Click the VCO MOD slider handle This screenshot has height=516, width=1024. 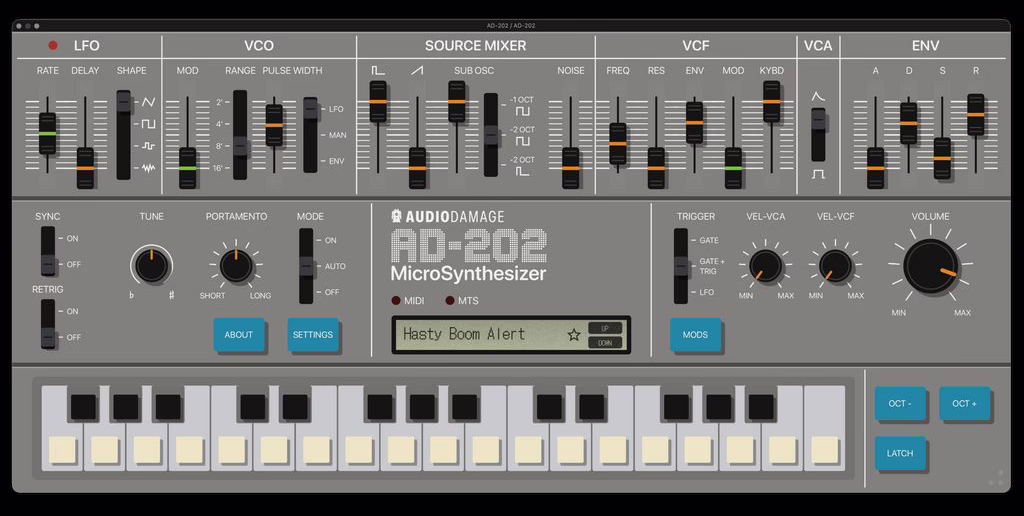(187, 168)
